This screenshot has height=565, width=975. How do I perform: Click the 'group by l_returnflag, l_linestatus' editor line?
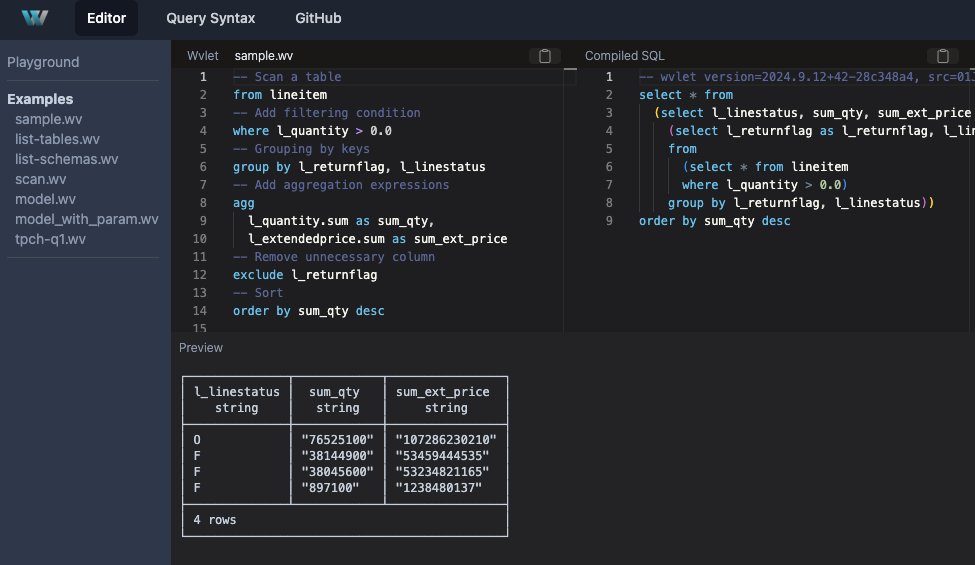(359, 167)
